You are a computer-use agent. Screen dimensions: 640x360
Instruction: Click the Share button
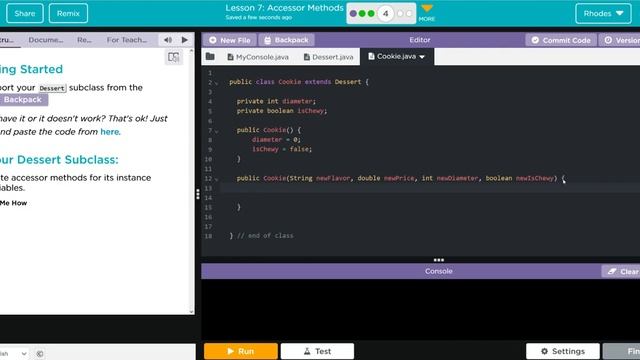[x=25, y=13]
